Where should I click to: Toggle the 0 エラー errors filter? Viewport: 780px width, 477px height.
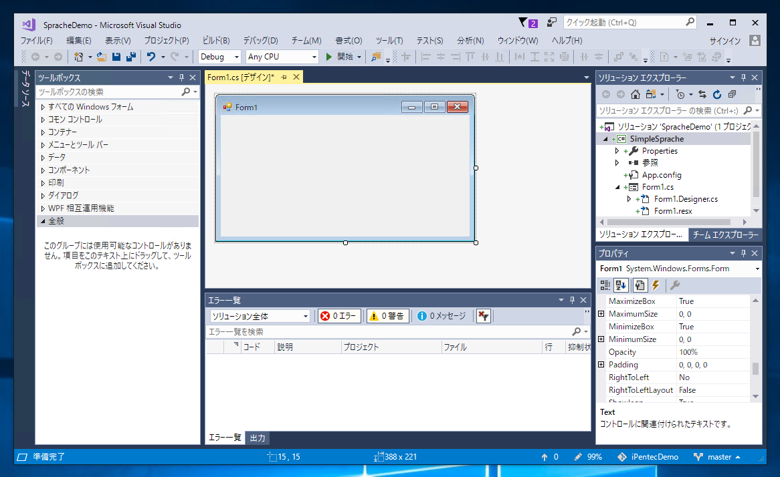tap(339, 316)
